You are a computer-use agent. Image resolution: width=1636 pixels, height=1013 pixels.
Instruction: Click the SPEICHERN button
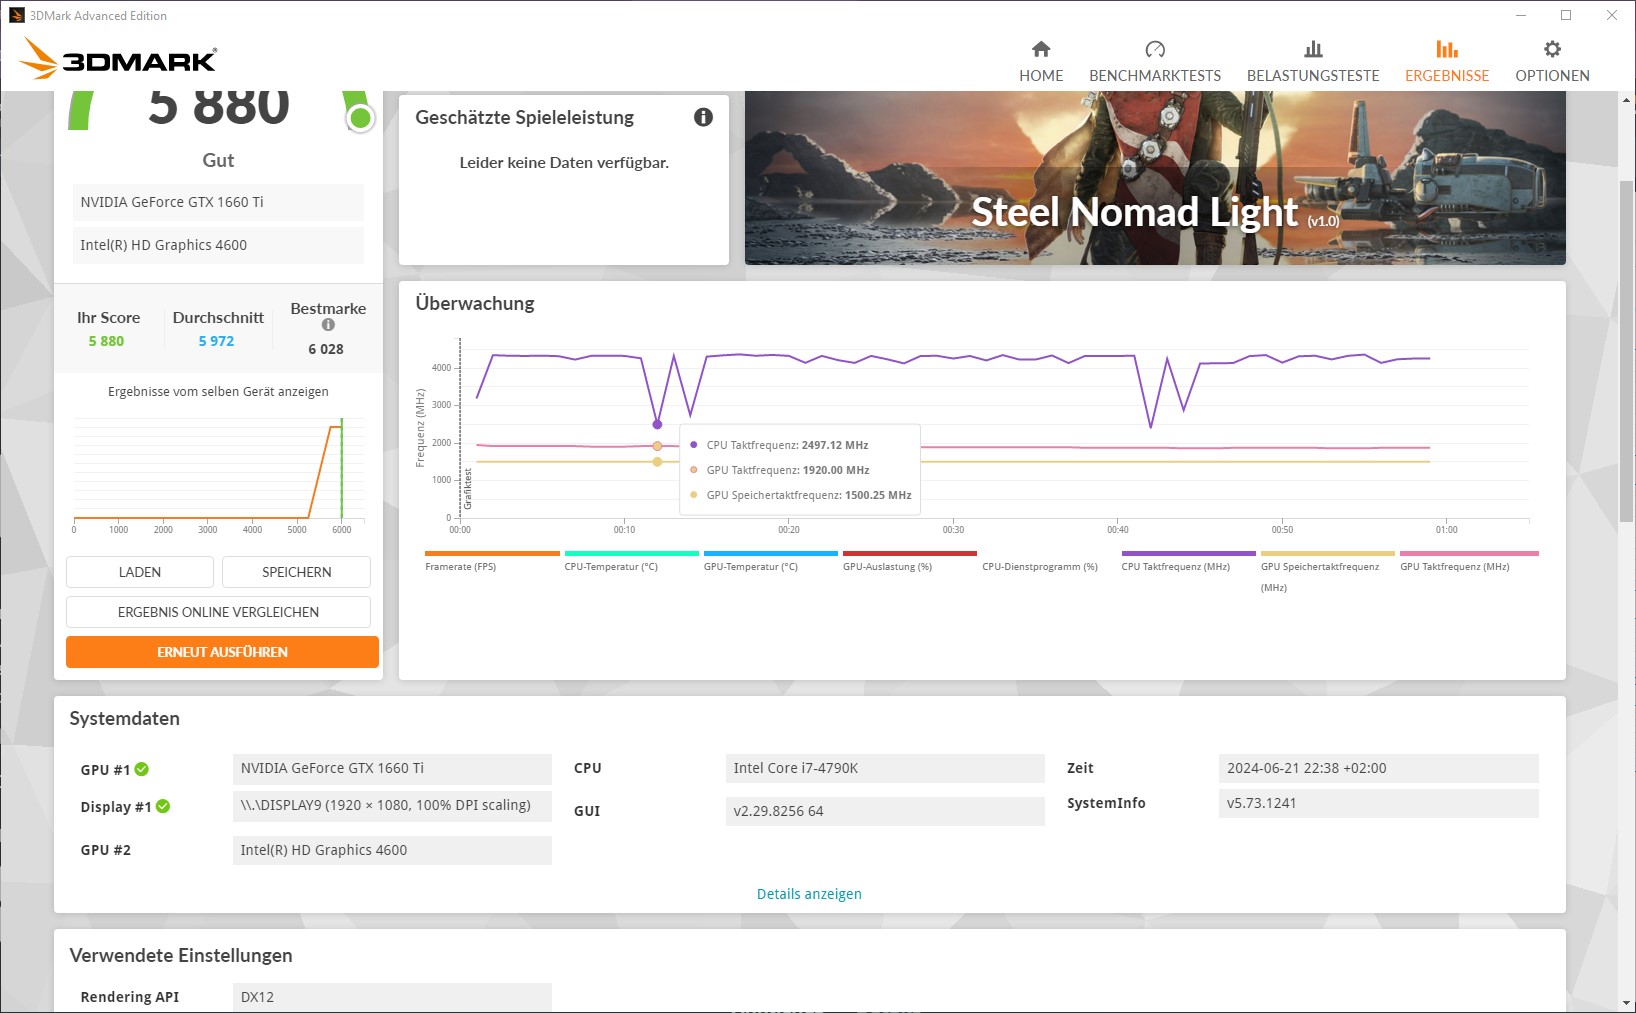tap(296, 572)
